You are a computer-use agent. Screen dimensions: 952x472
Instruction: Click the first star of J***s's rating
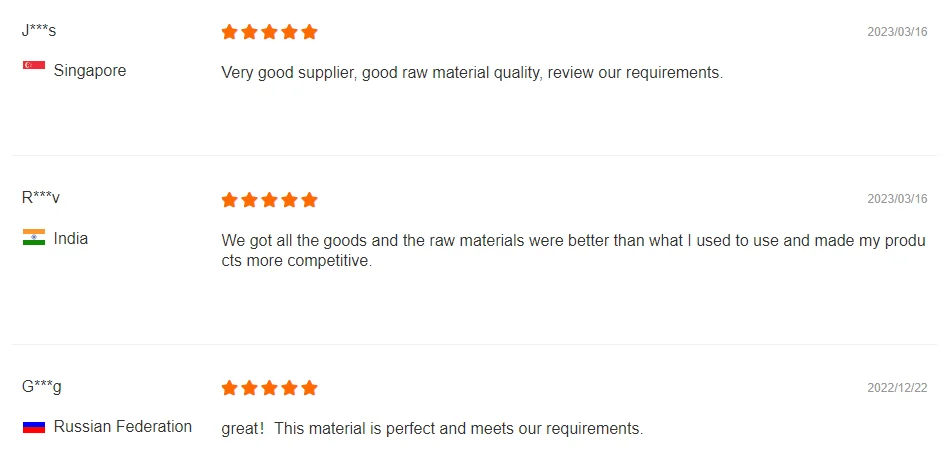point(230,32)
